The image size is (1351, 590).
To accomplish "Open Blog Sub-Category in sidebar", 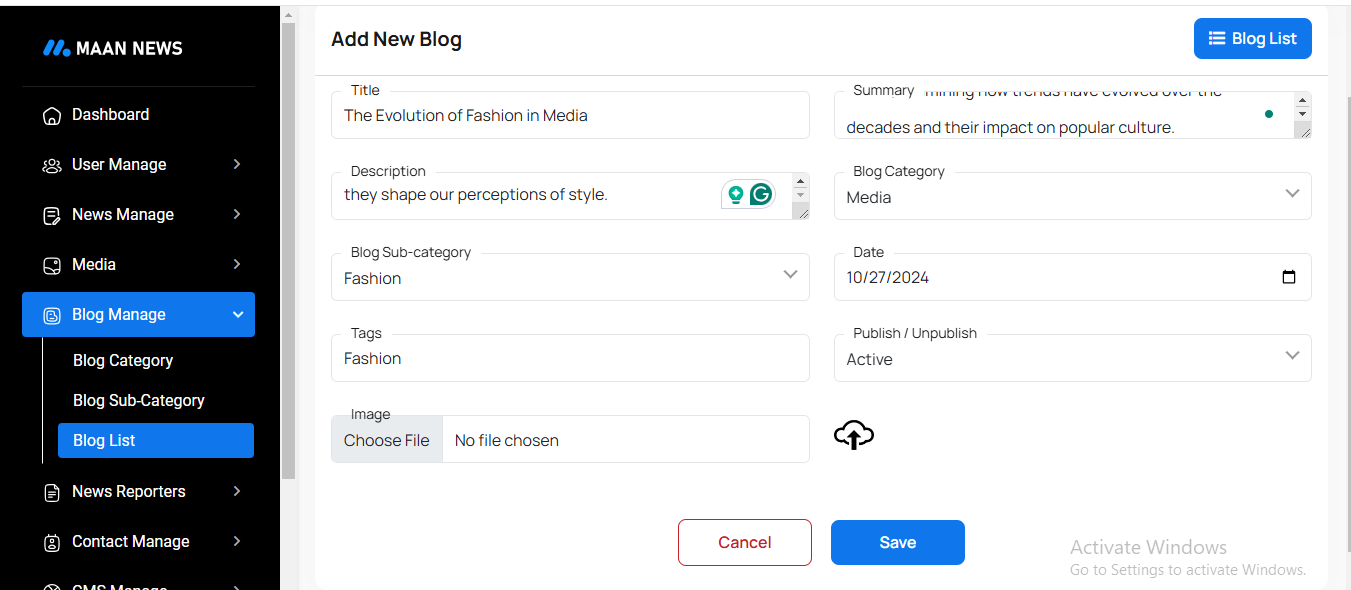I will pos(139,400).
